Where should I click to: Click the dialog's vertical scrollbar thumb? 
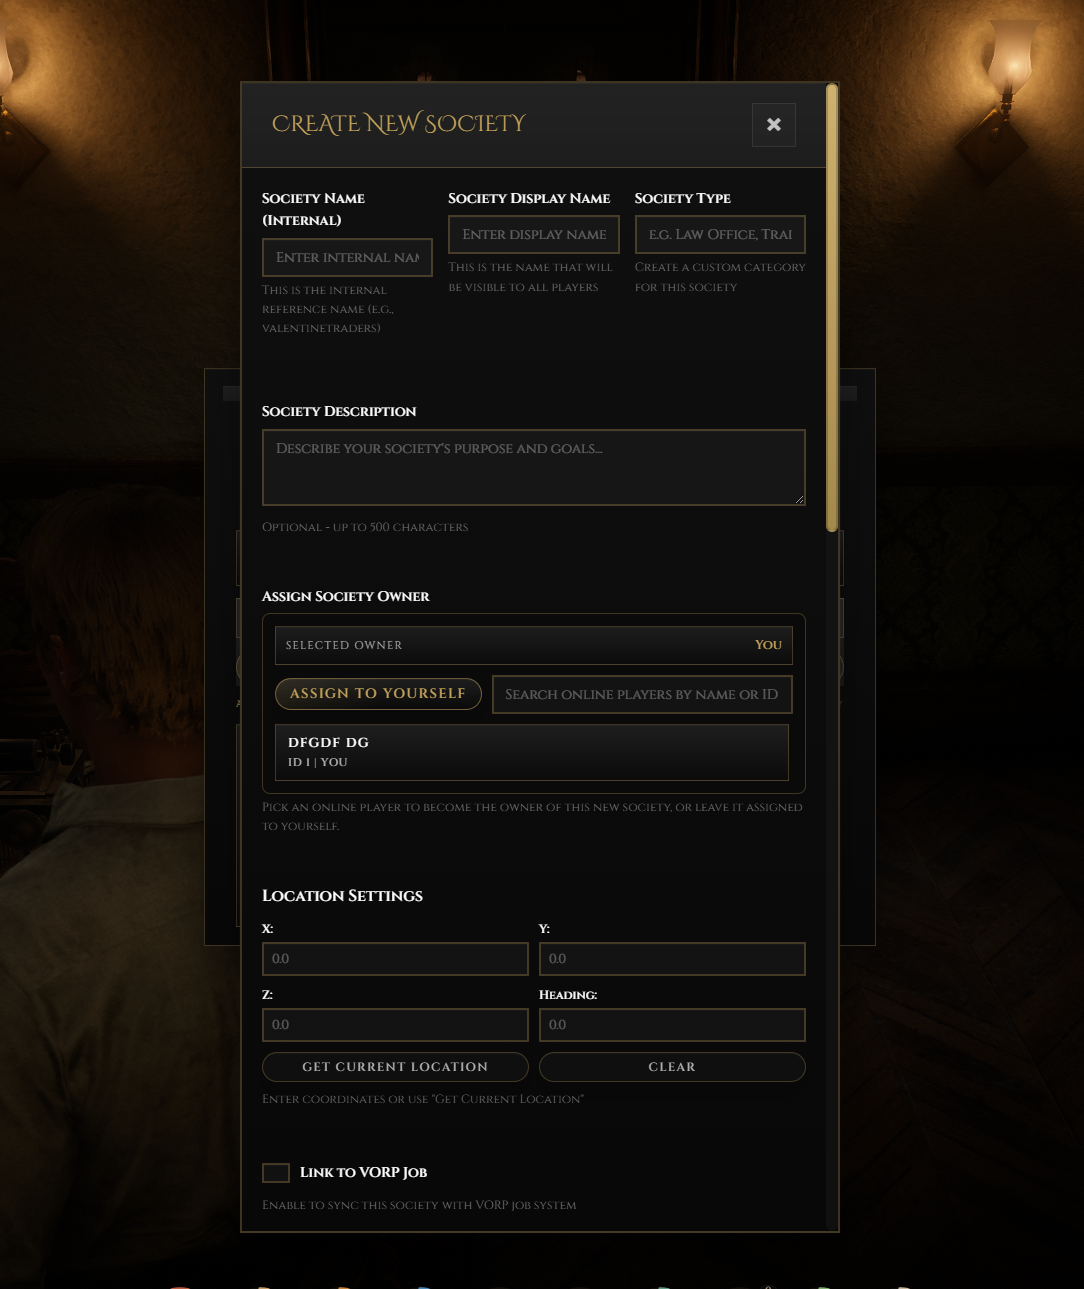(x=831, y=308)
